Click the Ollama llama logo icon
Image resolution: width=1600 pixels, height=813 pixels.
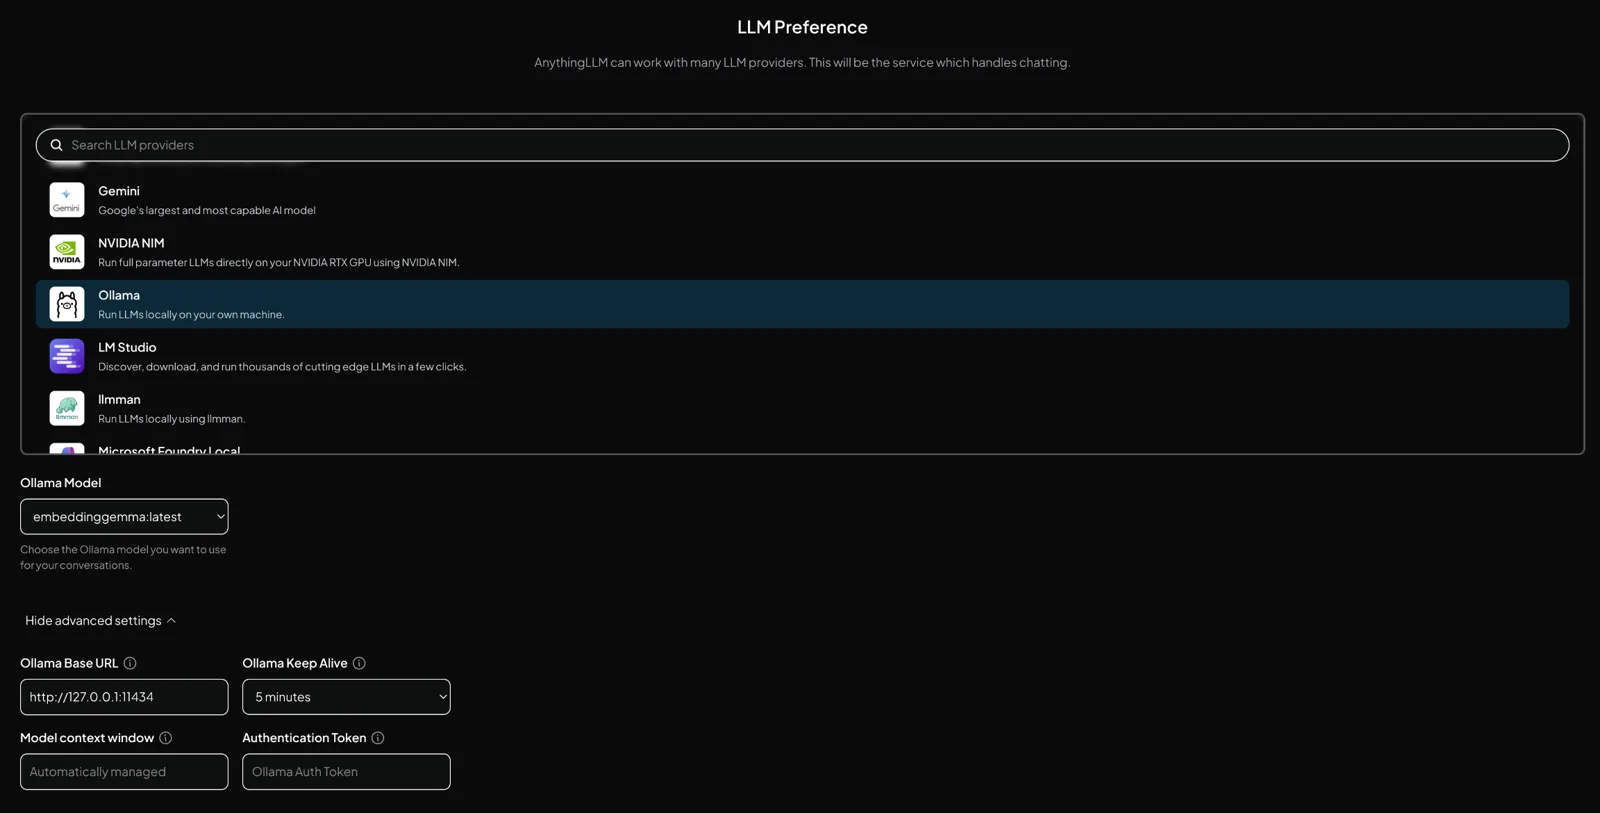click(67, 304)
